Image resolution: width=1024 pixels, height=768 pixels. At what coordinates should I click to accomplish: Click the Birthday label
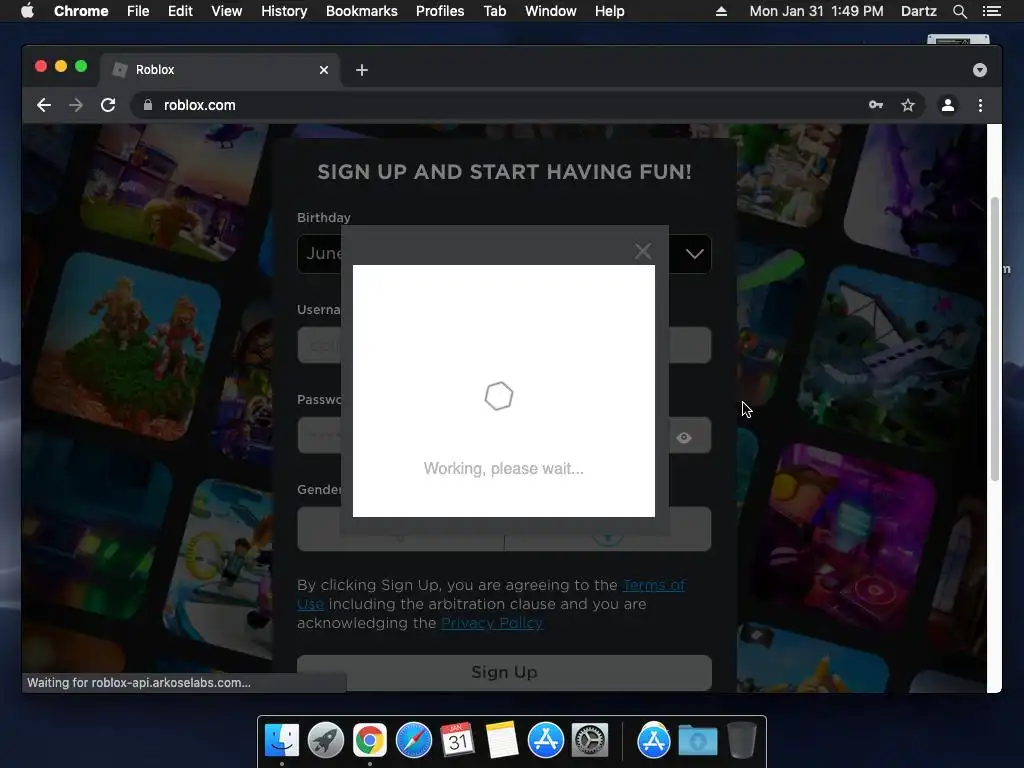point(324,217)
